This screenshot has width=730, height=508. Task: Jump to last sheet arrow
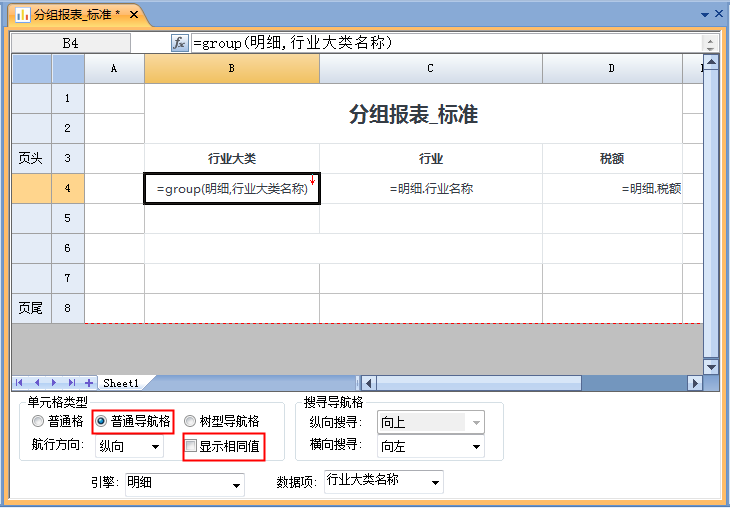tap(72, 383)
